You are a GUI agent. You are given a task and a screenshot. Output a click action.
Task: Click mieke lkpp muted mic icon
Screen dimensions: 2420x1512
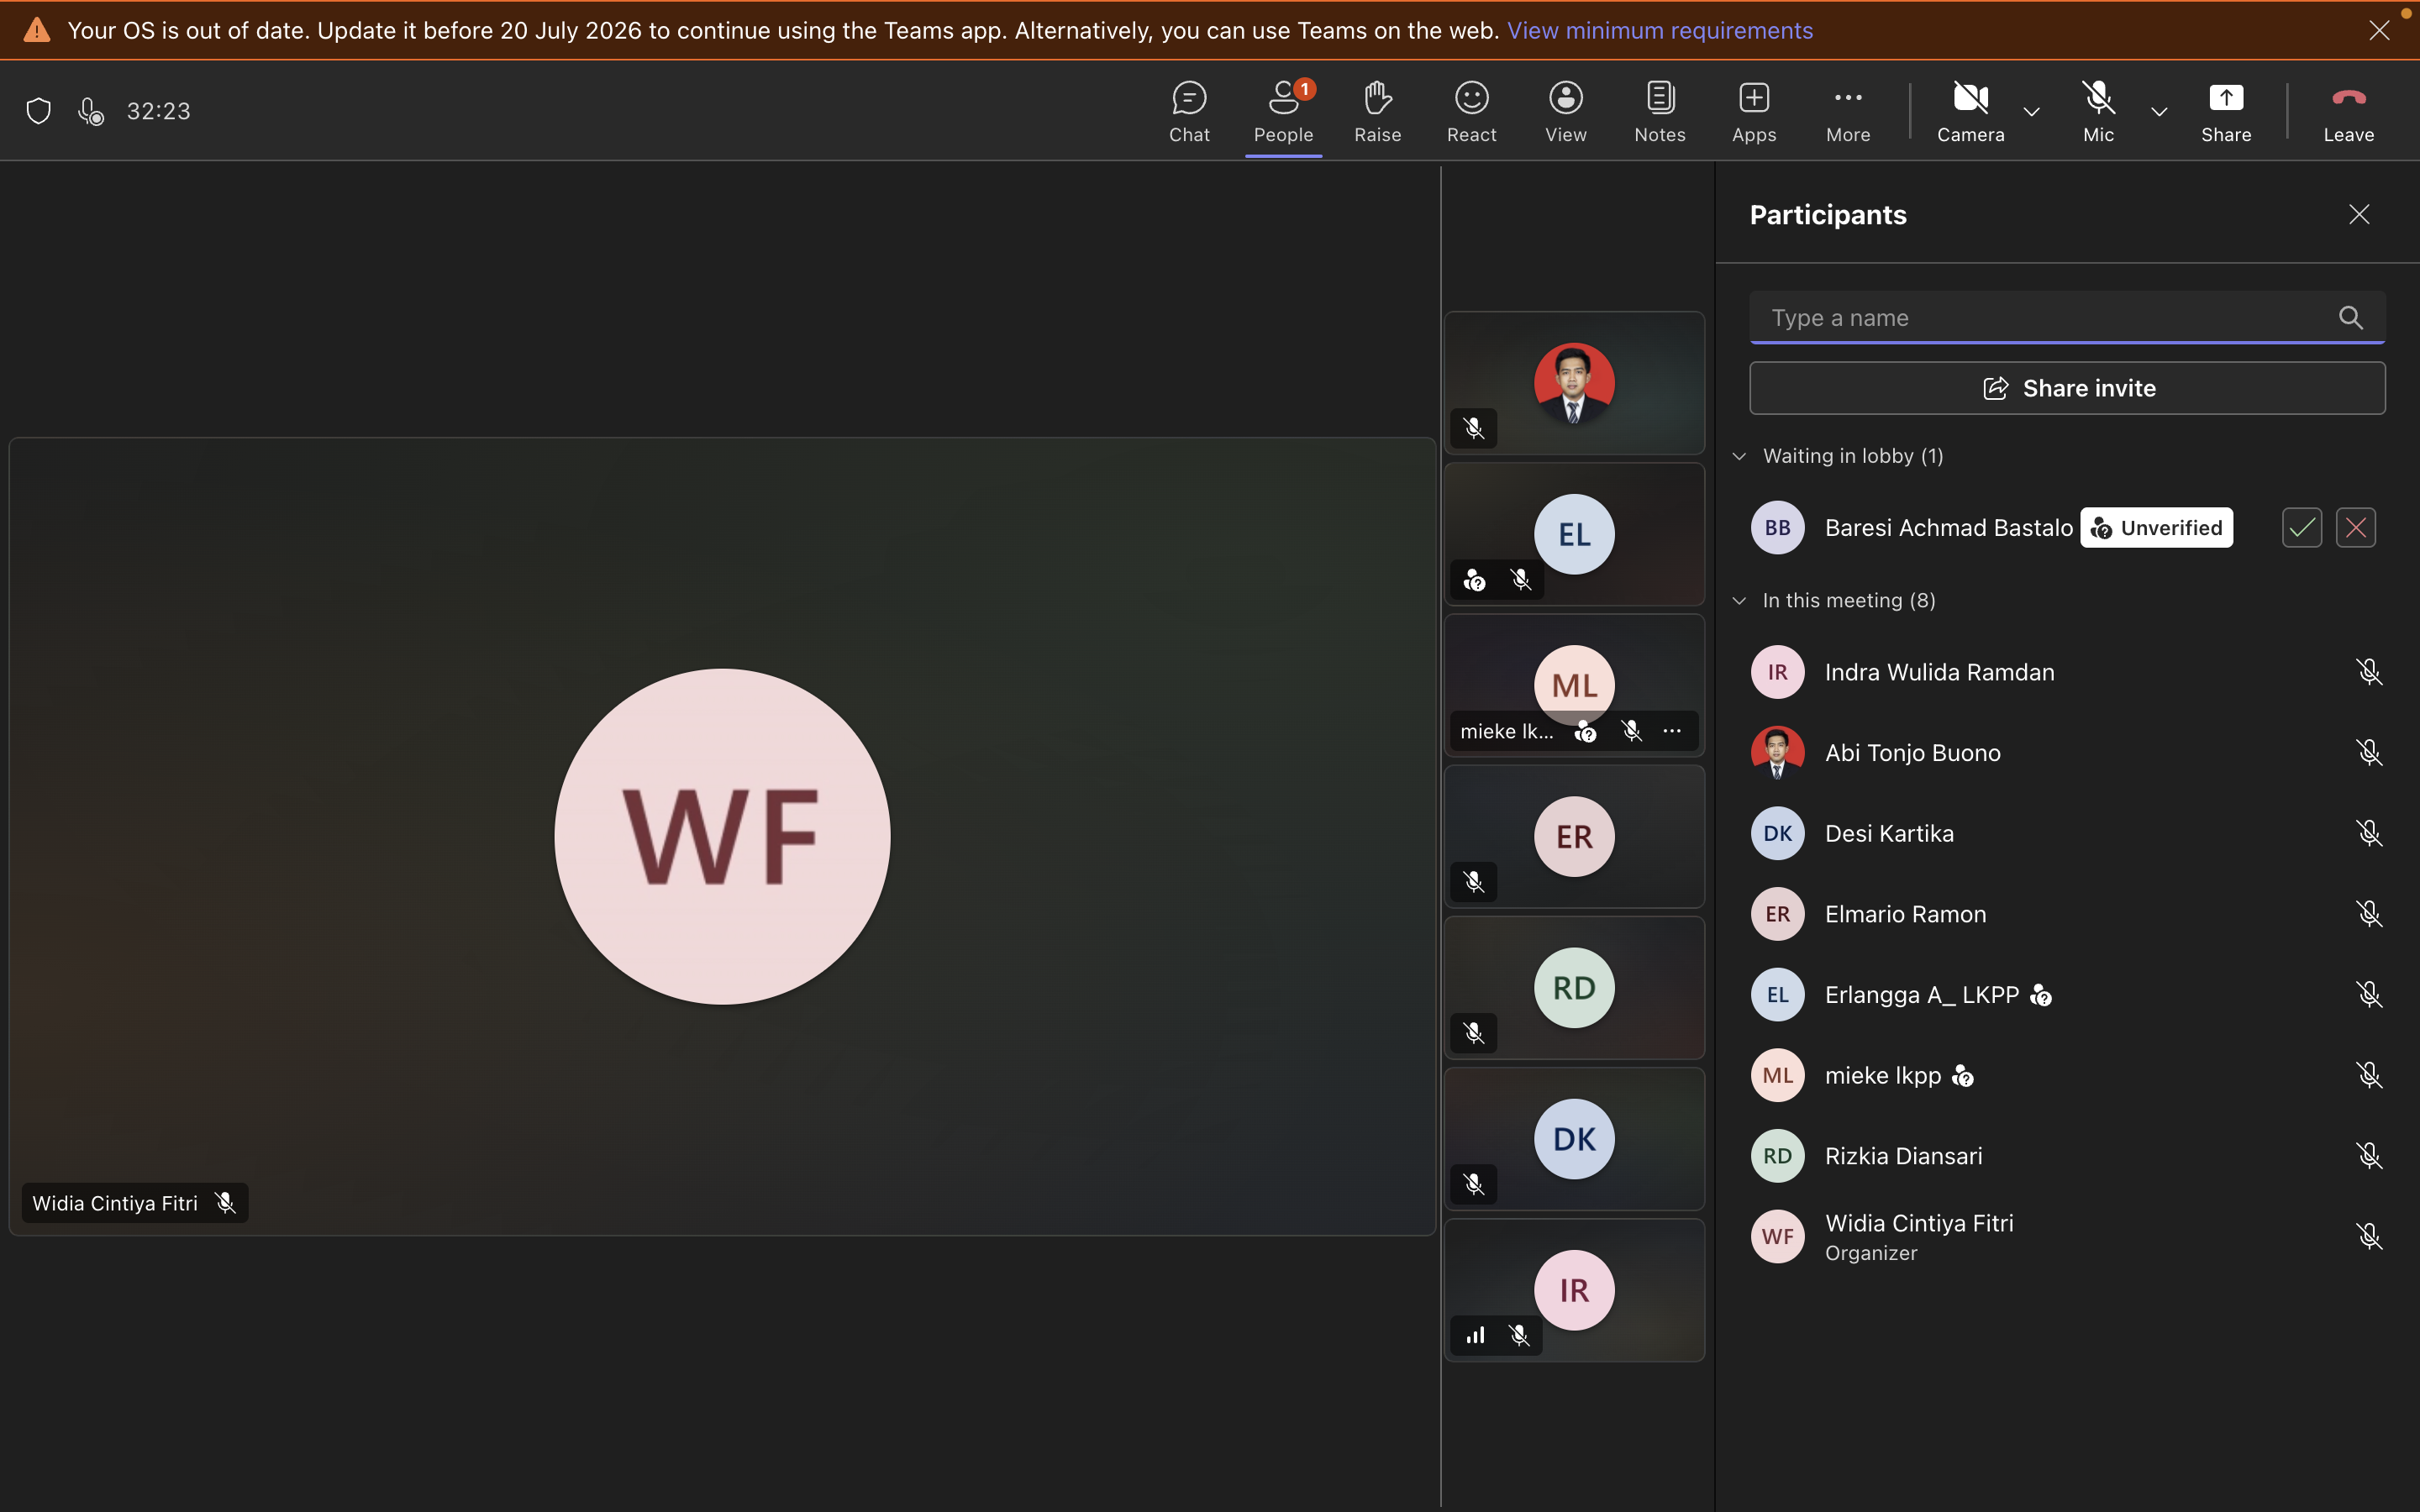pyautogui.click(x=2368, y=1075)
